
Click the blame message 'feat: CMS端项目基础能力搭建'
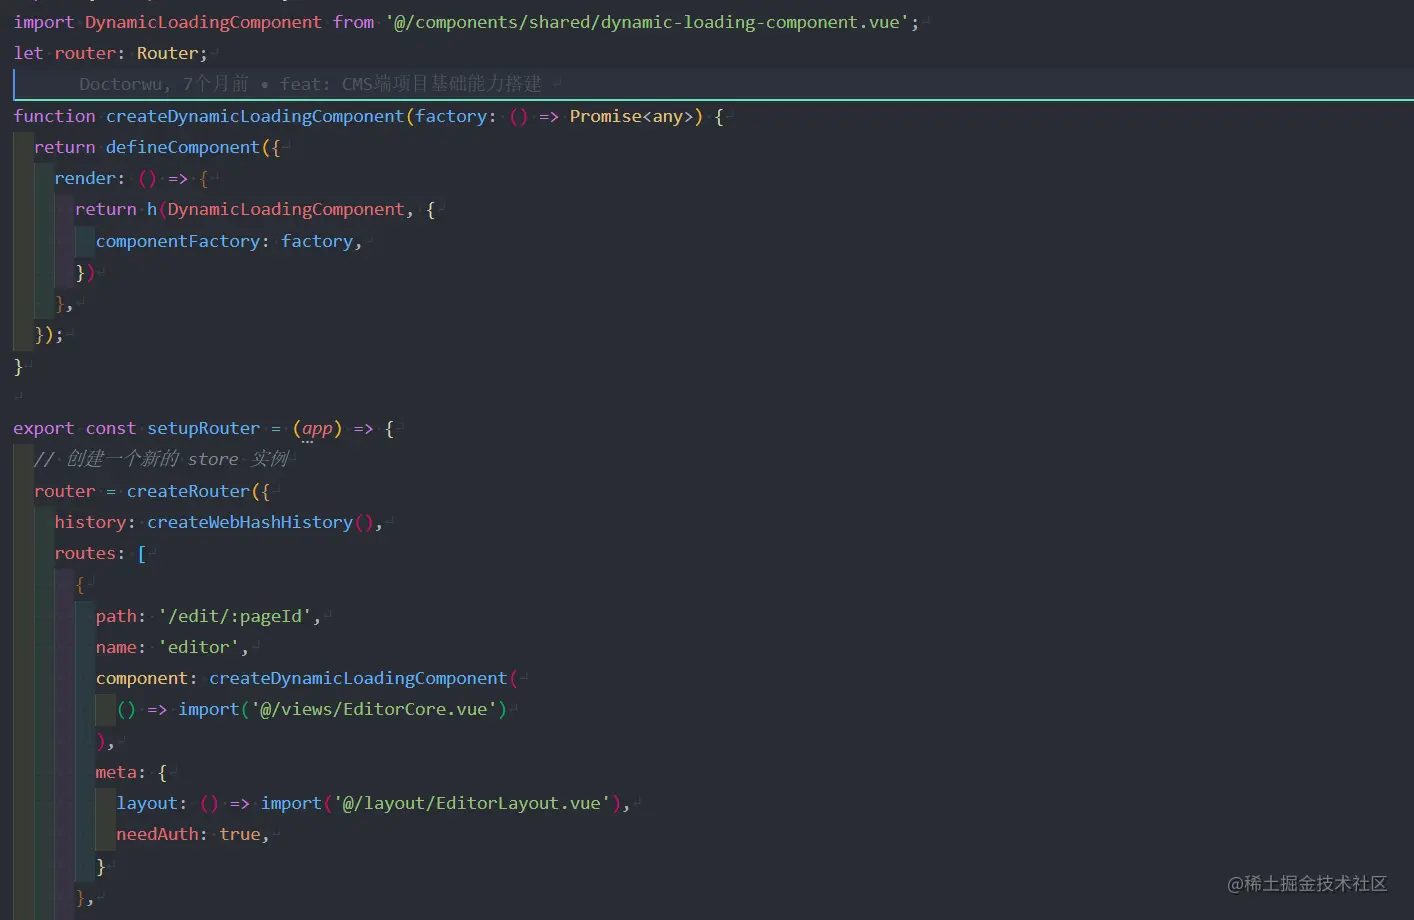(x=411, y=84)
